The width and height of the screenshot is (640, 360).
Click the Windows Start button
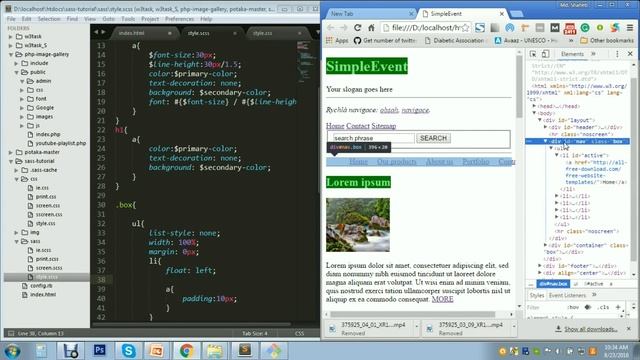[x=12, y=351]
